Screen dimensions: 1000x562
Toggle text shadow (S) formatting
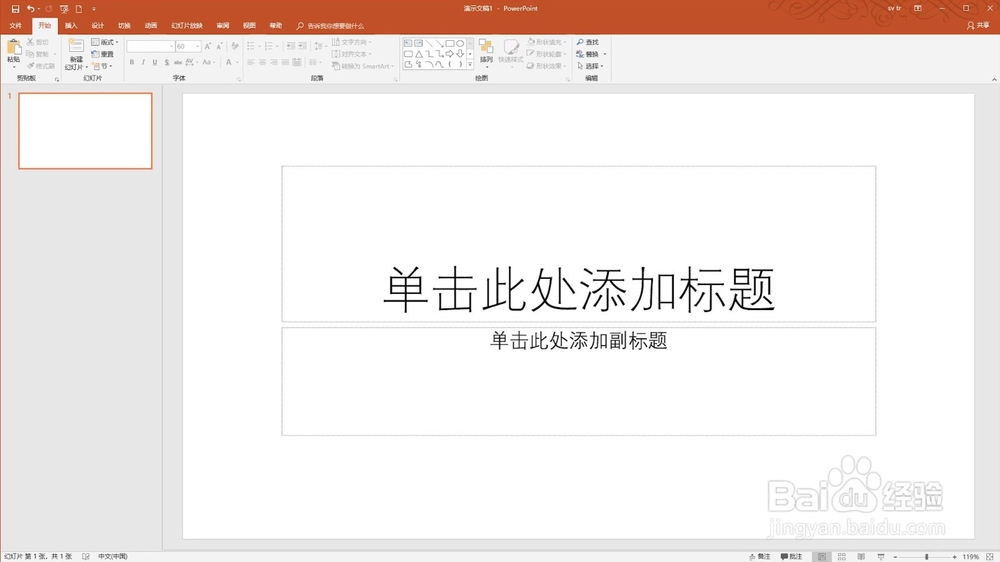[166, 63]
